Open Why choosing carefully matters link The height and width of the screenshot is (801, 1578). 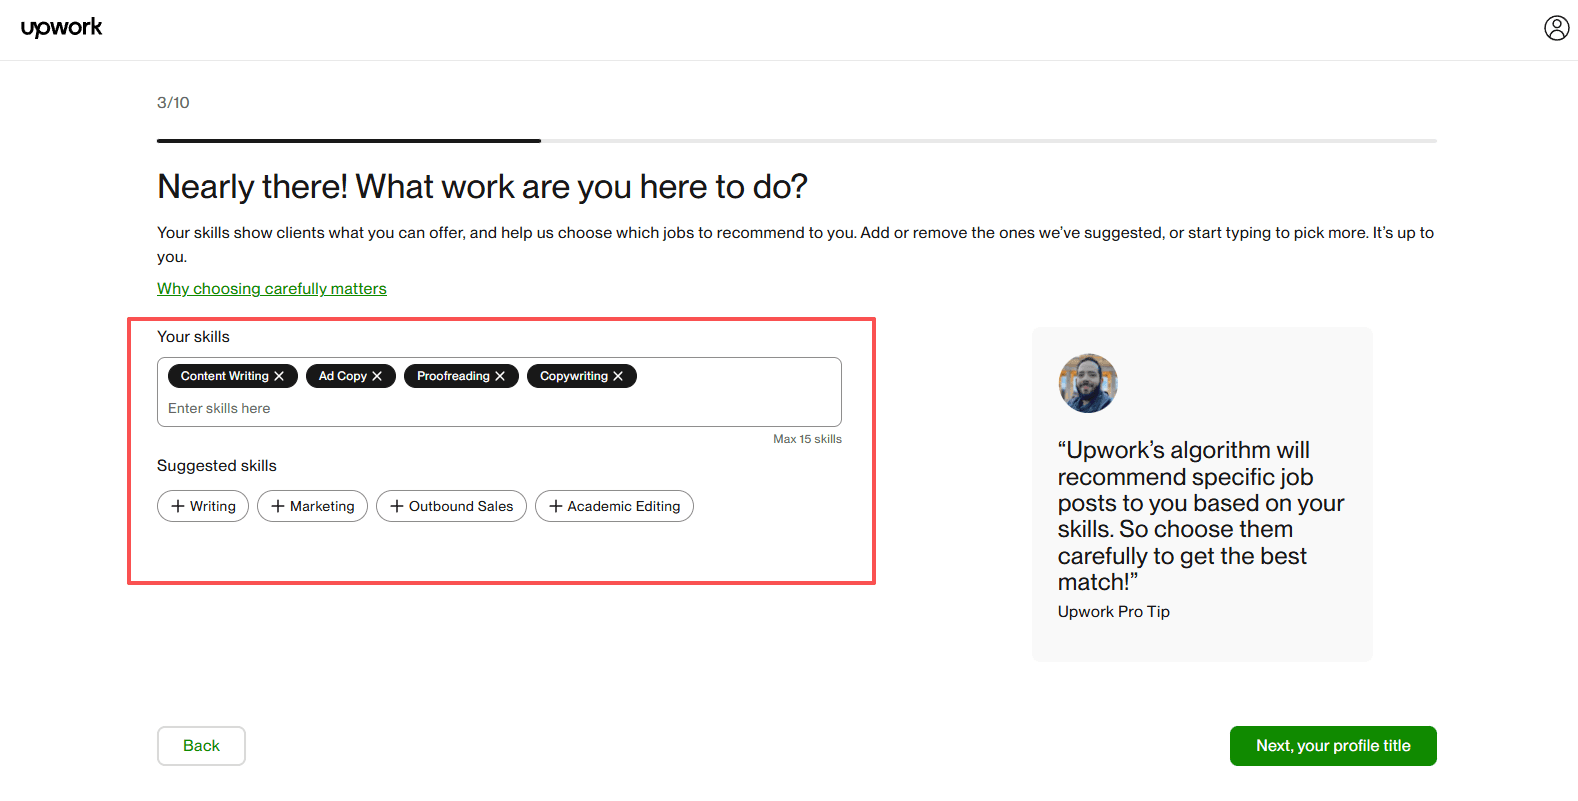pos(271,288)
